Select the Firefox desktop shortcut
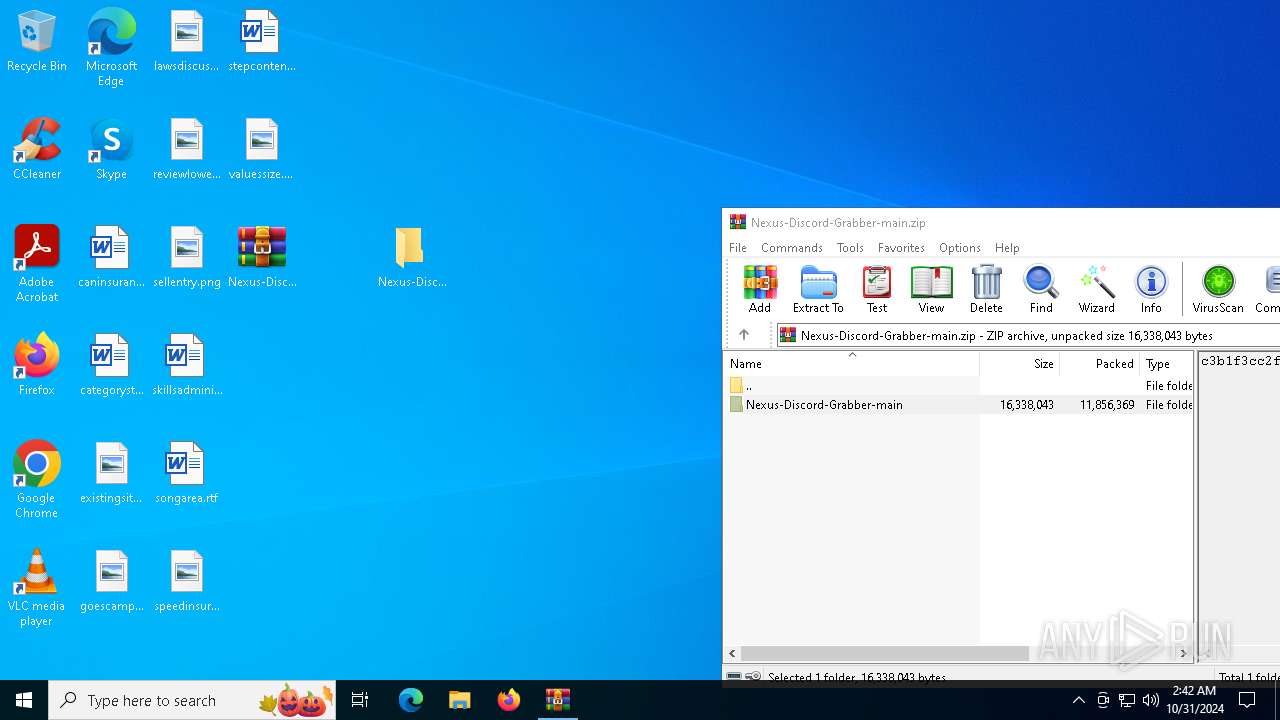Image resolution: width=1280 pixels, height=720 pixels. tap(36, 364)
